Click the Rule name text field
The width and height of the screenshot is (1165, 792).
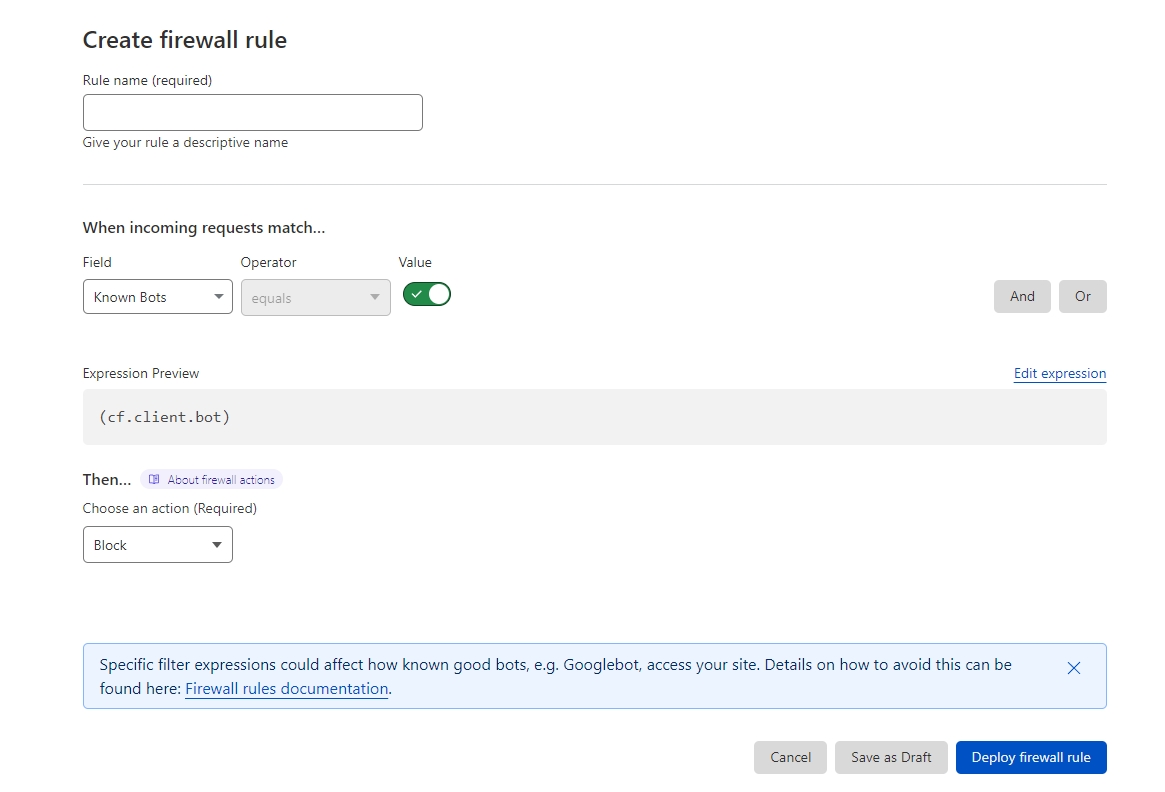(252, 112)
